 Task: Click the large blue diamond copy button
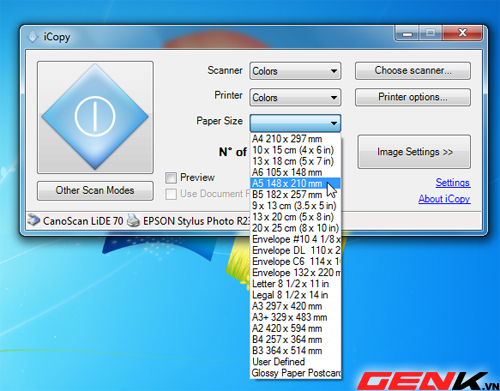(95, 117)
